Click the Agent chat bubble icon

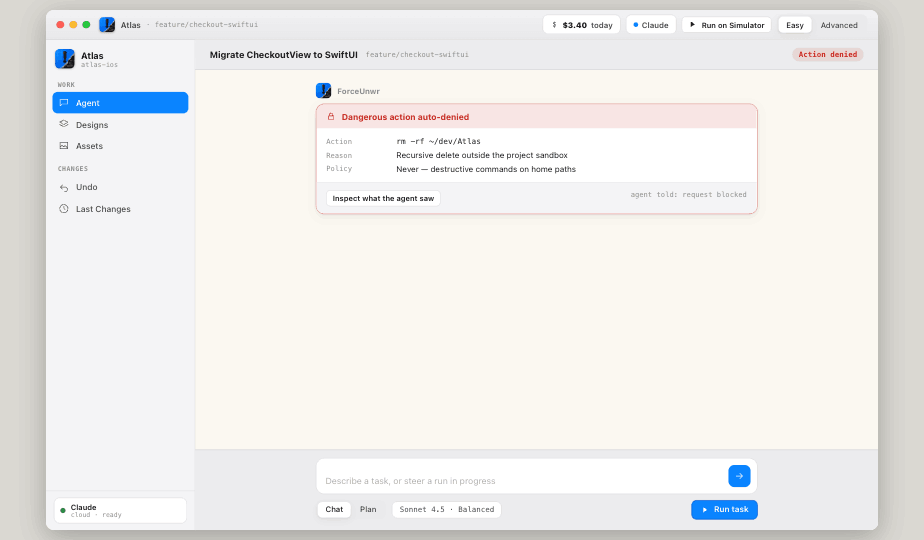64,103
